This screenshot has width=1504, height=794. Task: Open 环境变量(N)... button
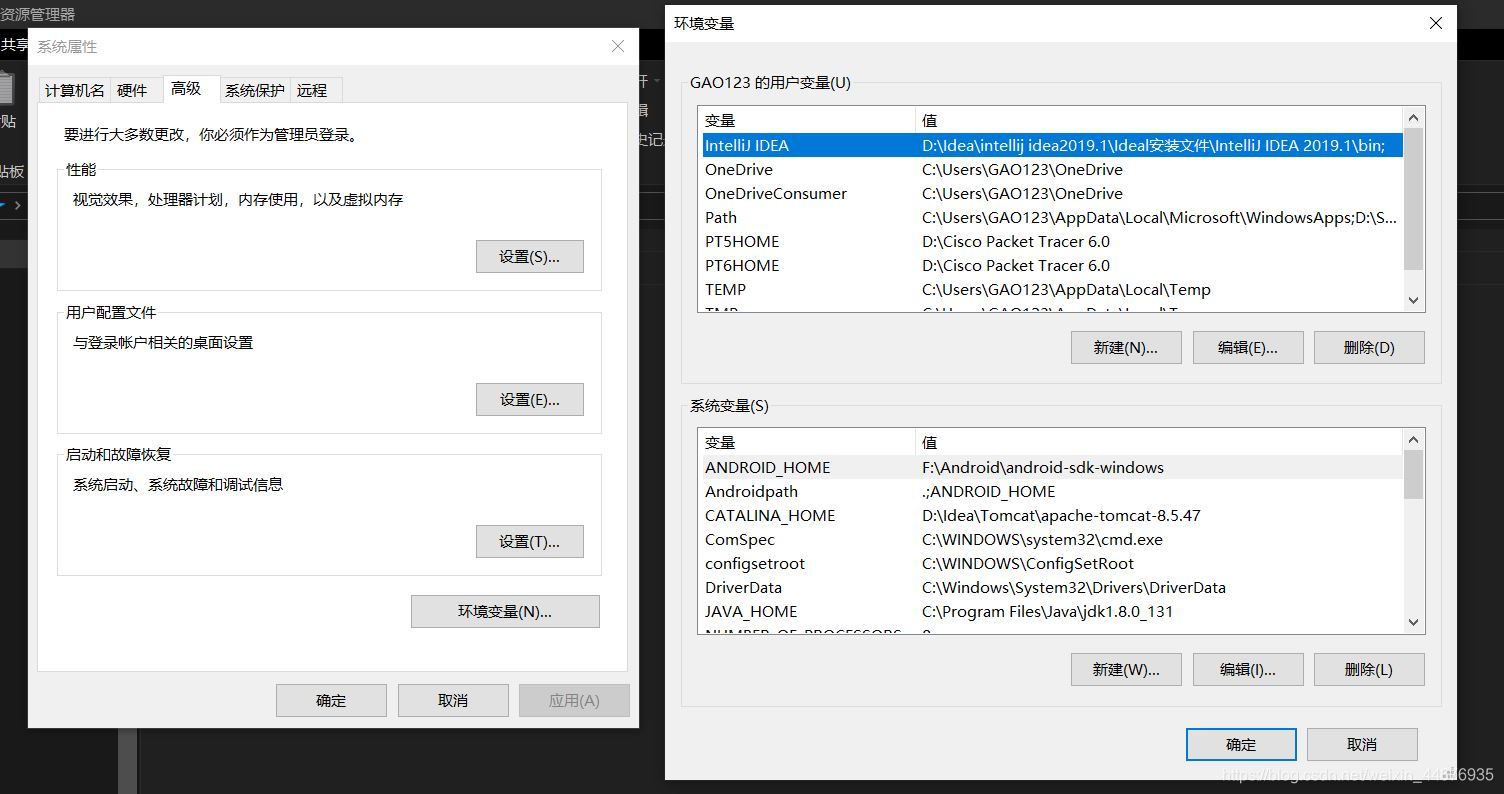[505, 611]
